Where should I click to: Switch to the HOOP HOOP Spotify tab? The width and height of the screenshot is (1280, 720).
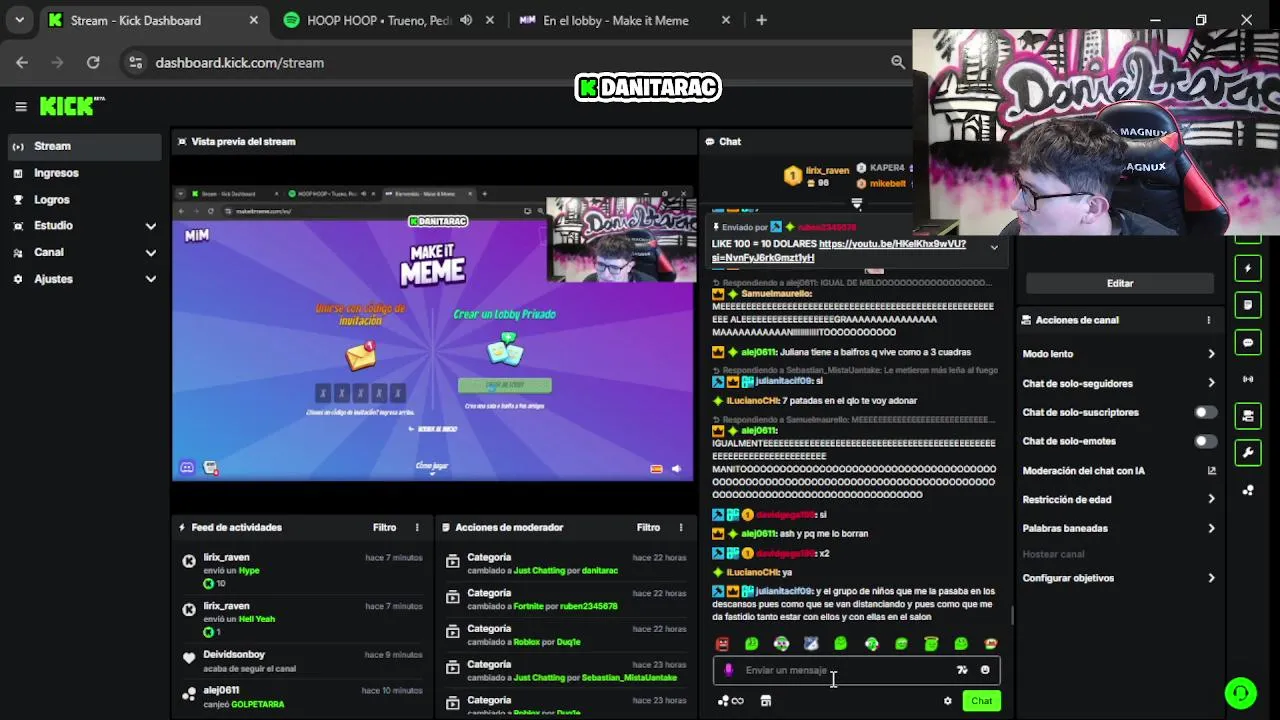pyautogui.click(x=378, y=20)
